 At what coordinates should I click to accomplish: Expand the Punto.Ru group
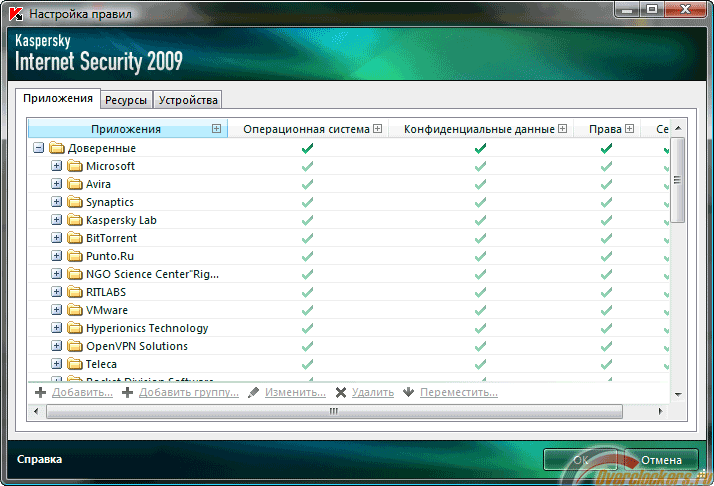pos(56,256)
